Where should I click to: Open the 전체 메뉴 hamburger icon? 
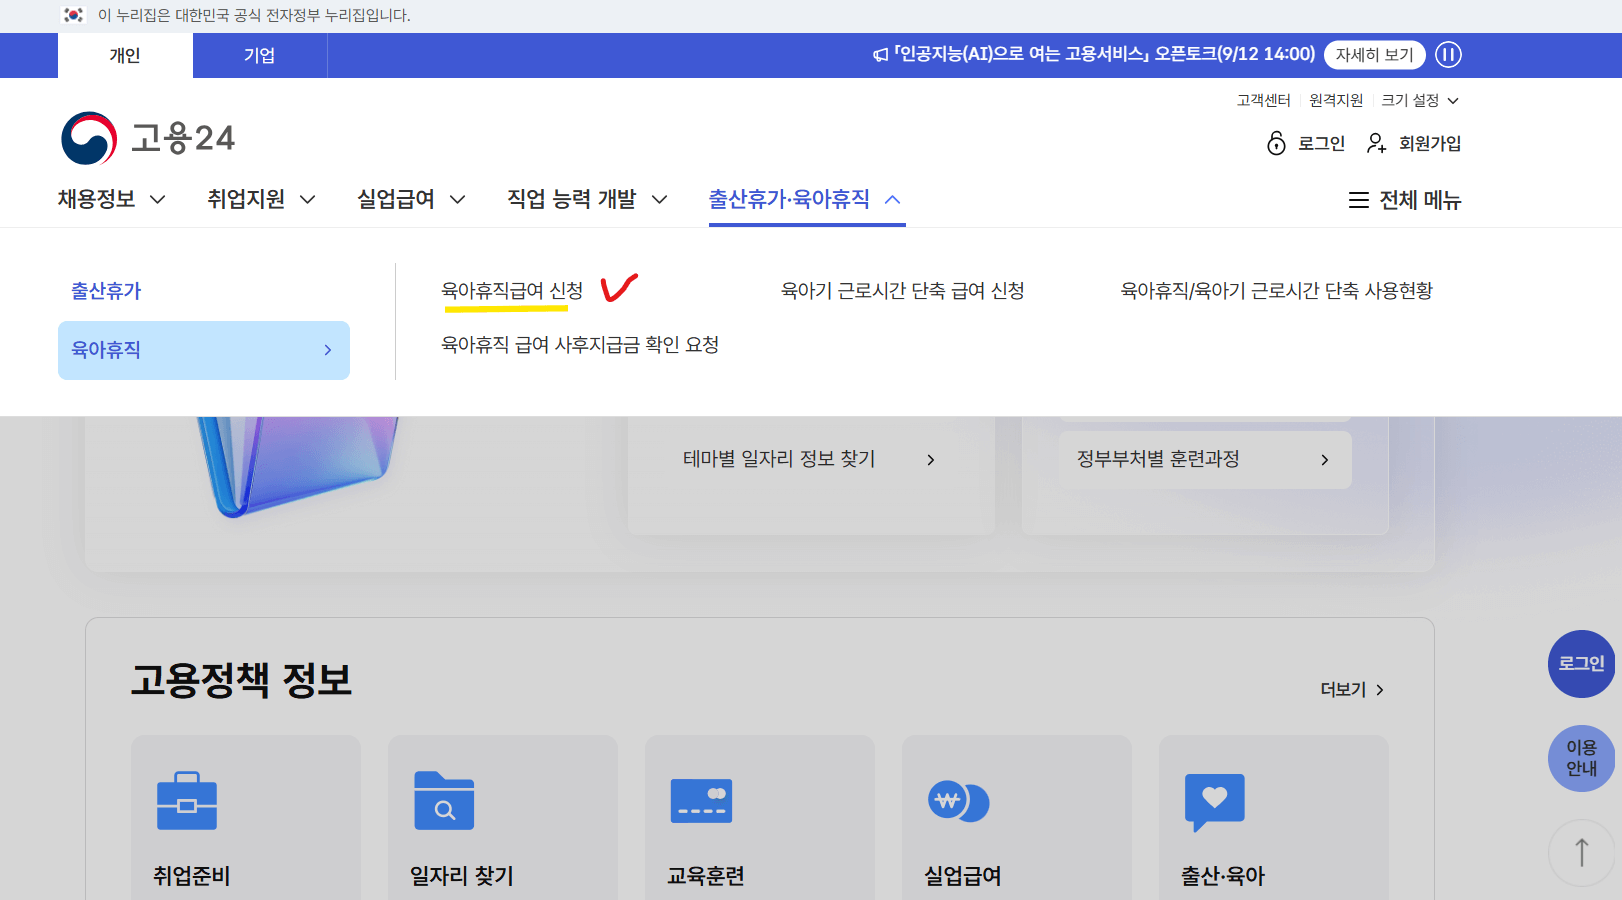point(1358,200)
